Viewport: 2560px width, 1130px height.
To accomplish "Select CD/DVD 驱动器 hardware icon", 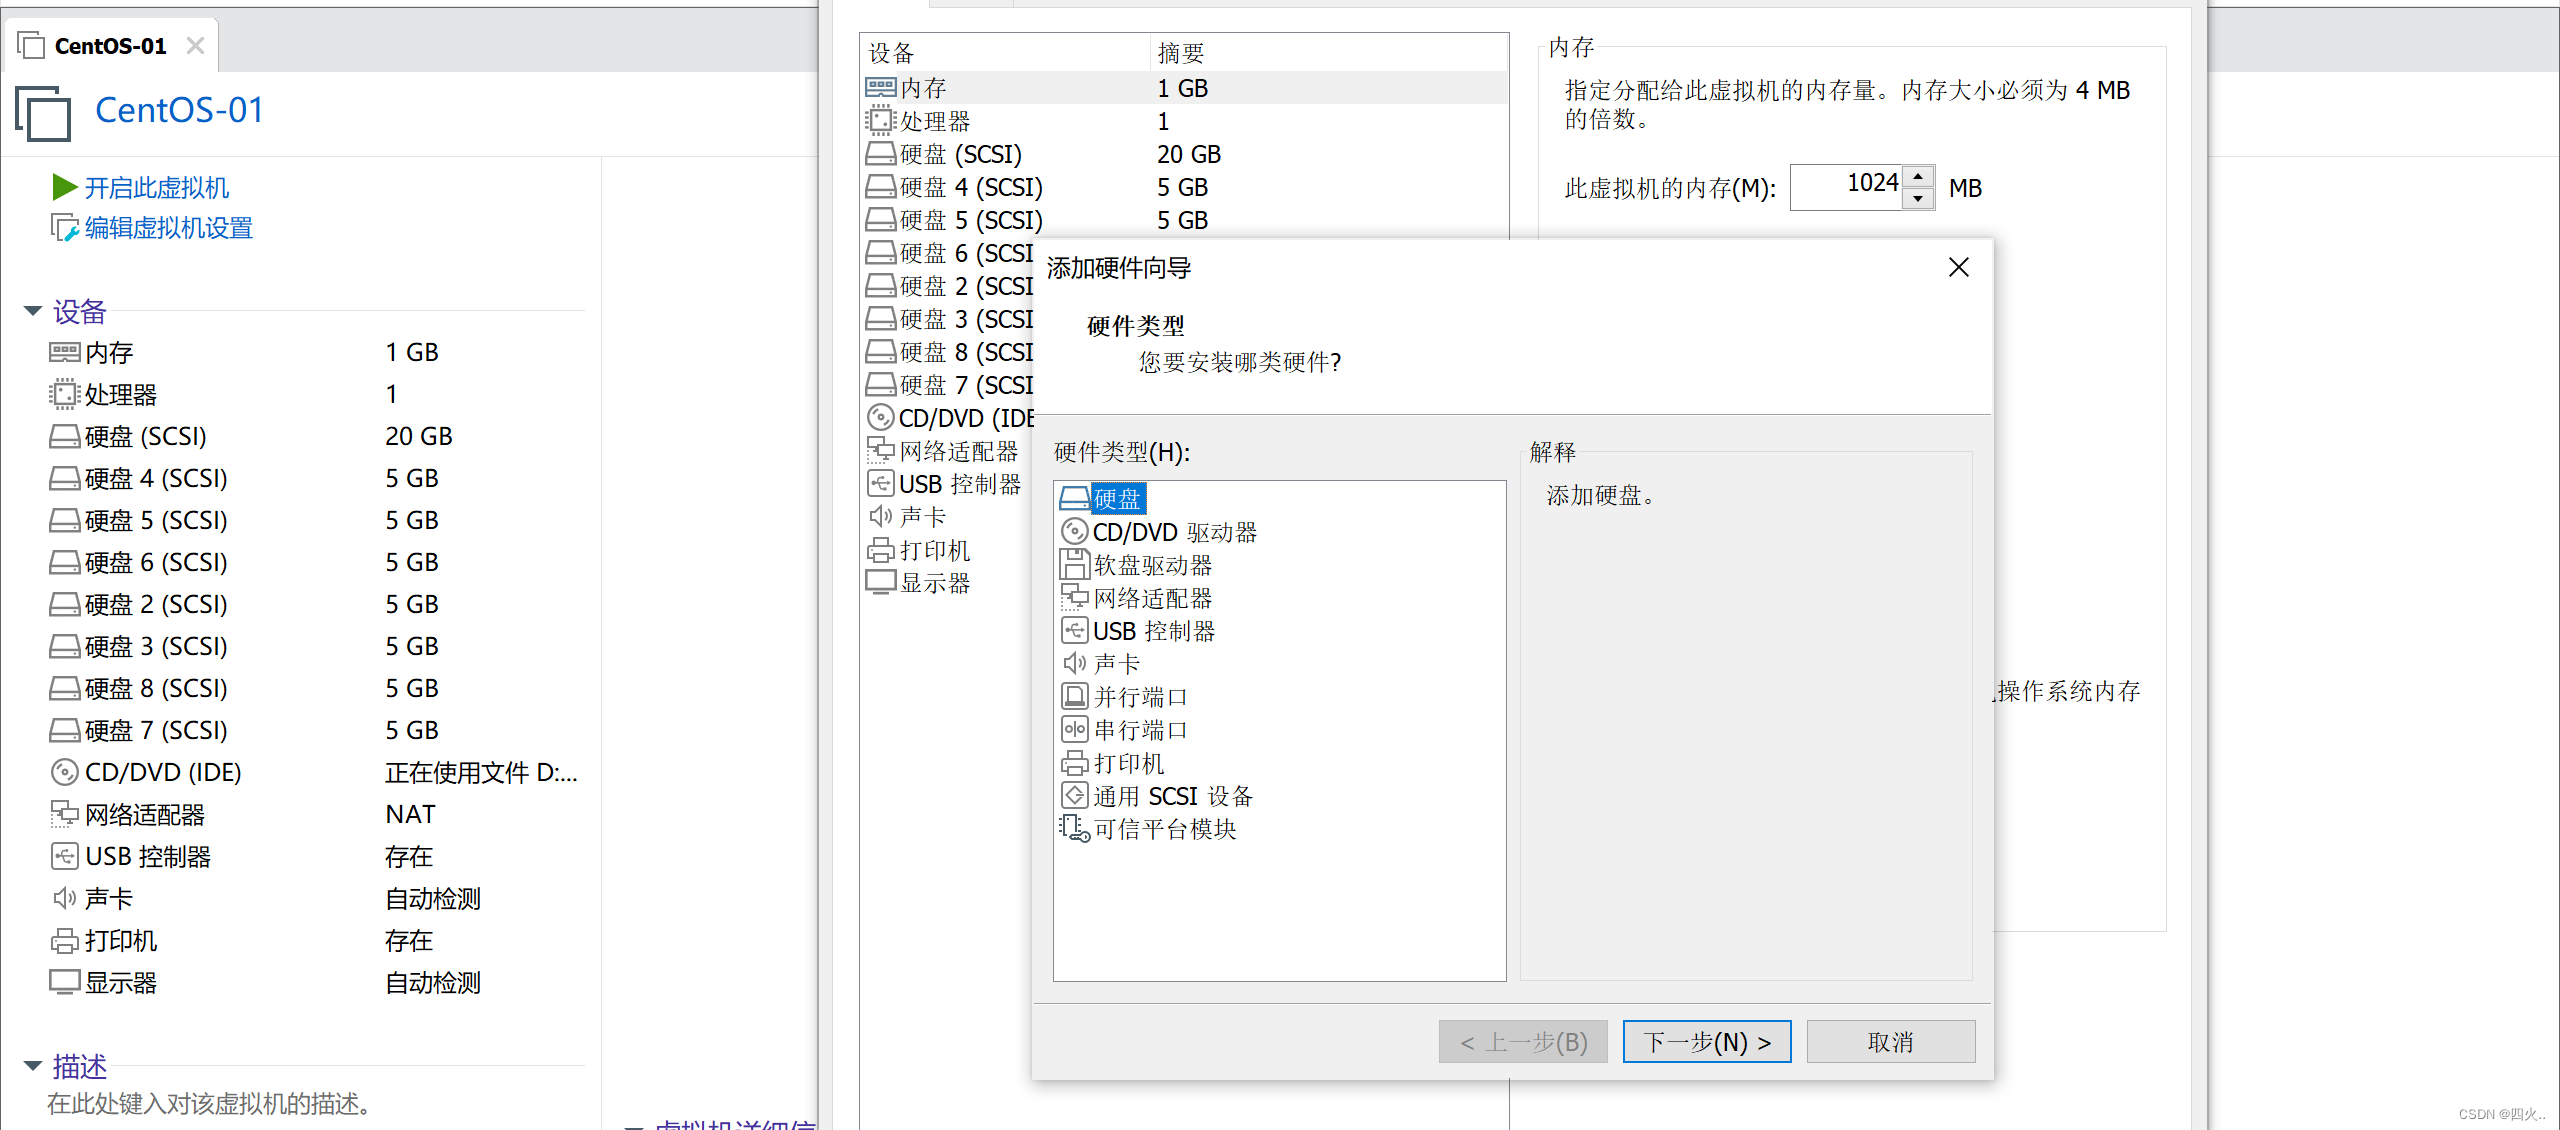I will 1074,531.
